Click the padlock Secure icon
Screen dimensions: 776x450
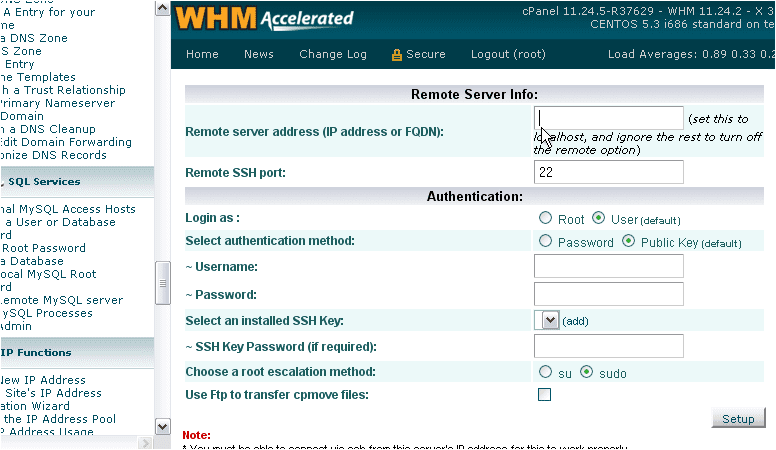[397, 55]
